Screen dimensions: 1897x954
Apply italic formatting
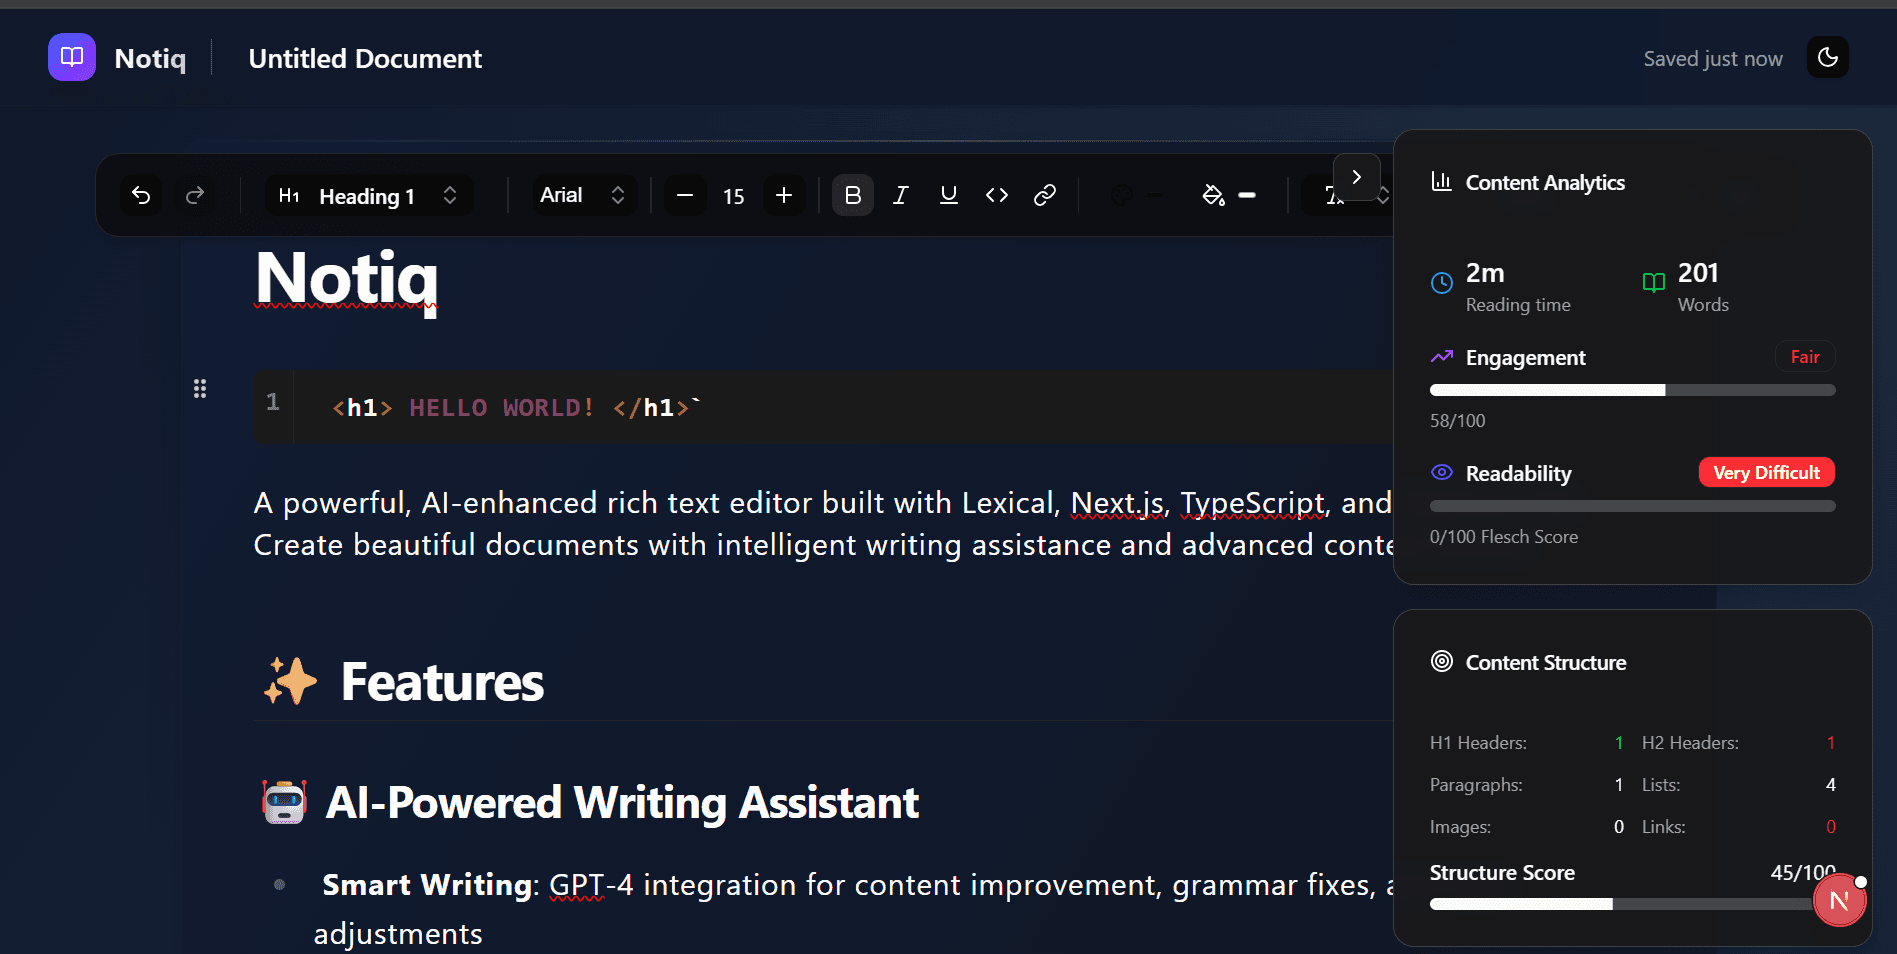tap(900, 196)
